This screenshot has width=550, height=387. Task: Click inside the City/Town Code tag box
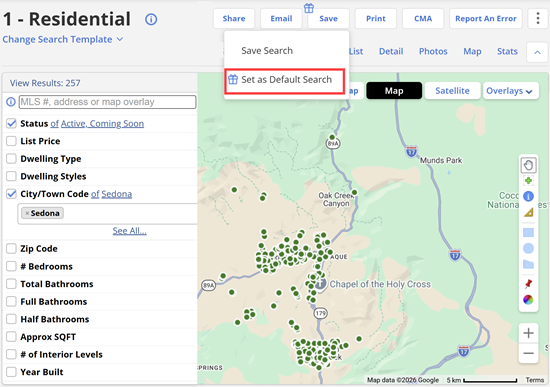(x=107, y=213)
